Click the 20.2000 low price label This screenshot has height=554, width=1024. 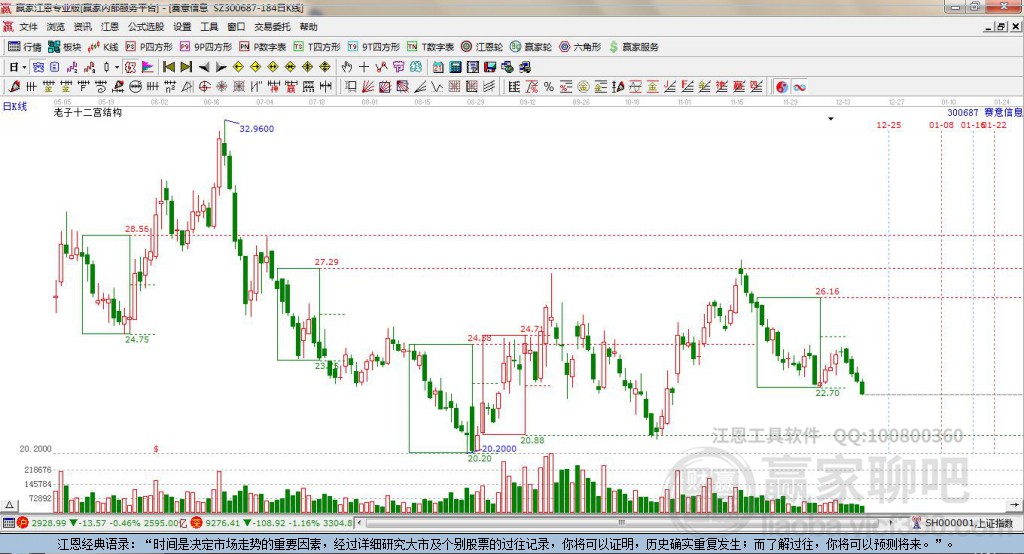499,449
